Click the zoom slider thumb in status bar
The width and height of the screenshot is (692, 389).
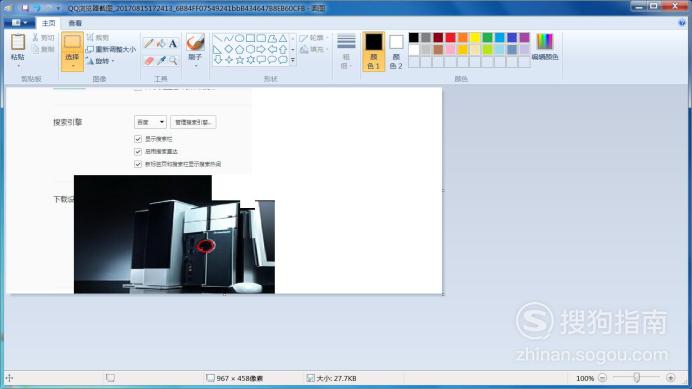[x=636, y=378]
